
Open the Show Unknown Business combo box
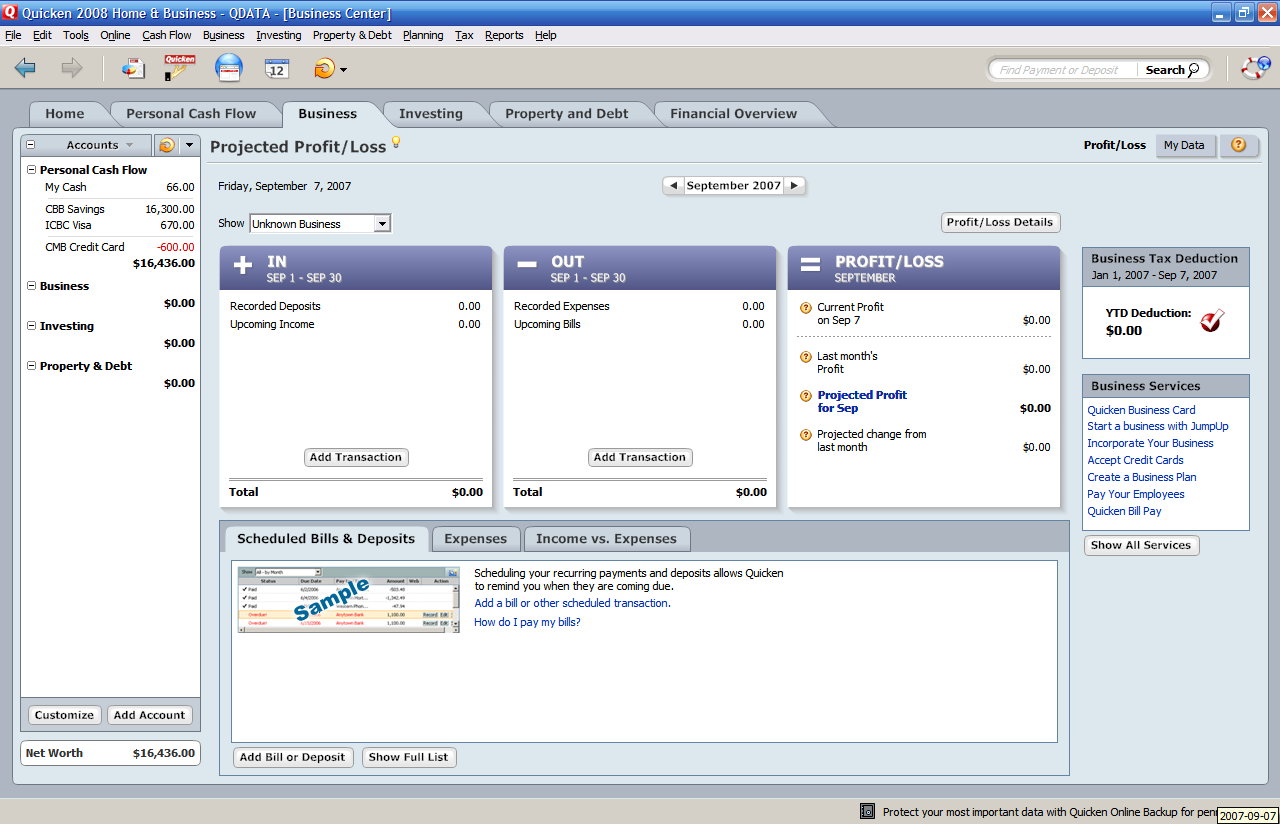click(320, 224)
